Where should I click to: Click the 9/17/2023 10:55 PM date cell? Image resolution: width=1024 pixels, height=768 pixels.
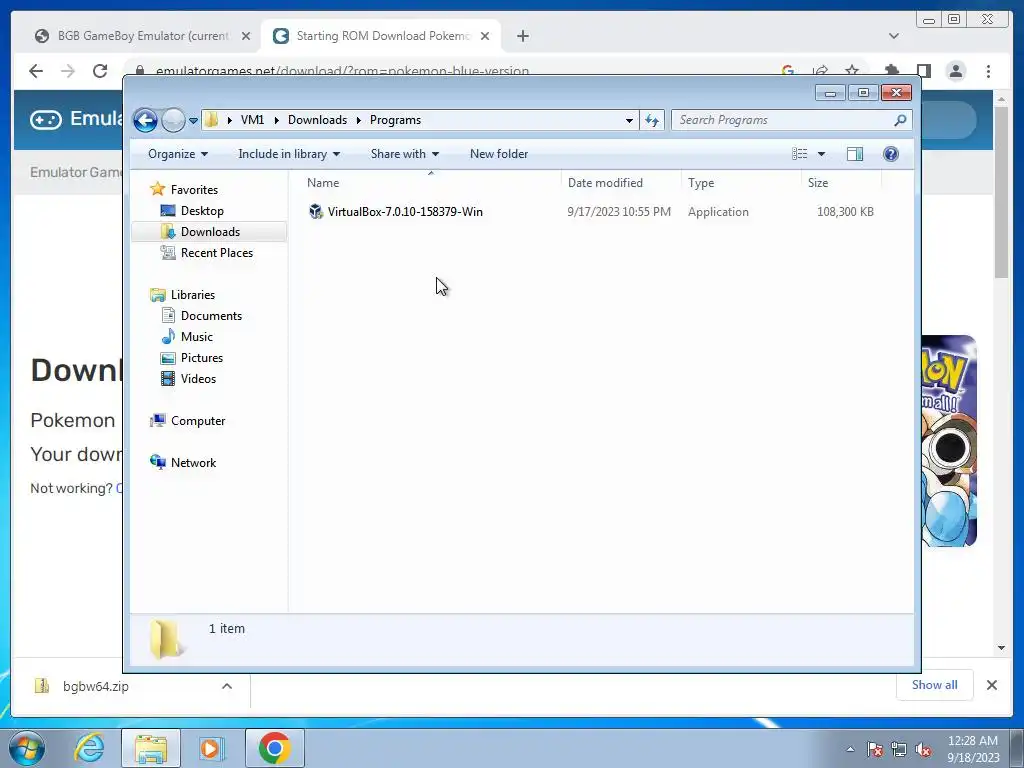pyautogui.click(x=618, y=212)
